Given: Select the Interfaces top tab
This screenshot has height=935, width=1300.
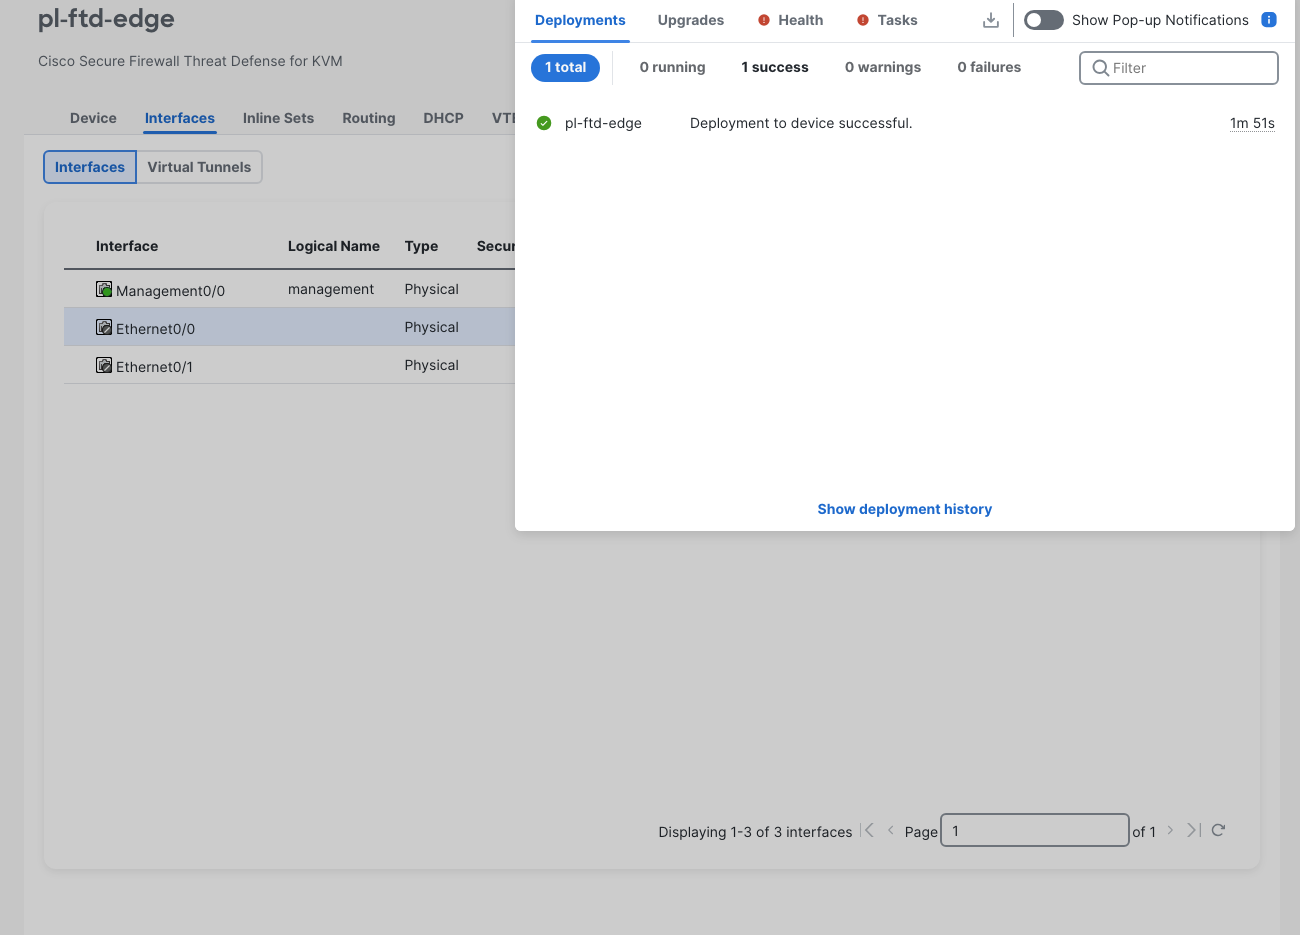Looking at the screenshot, I should 180,118.
